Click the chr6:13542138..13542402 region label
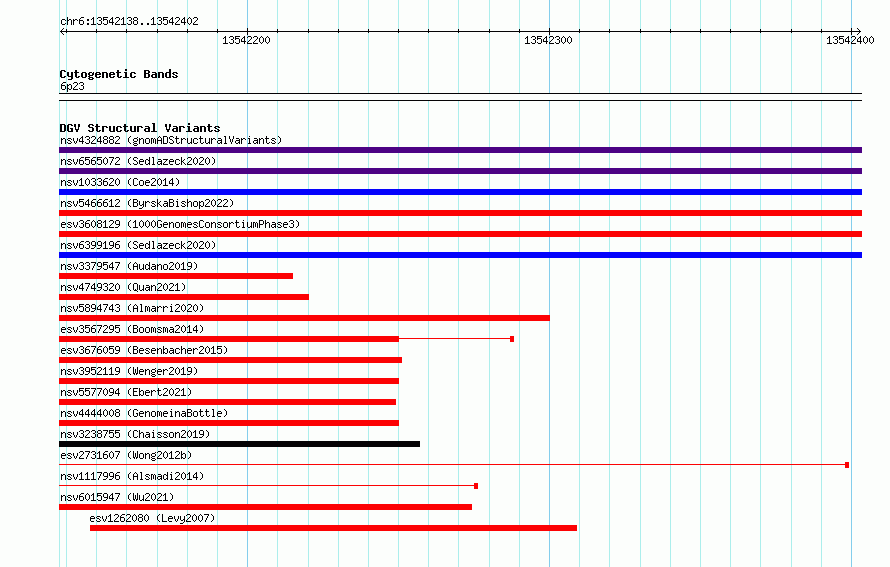890x567 pixels. pyautogui.click(x=129, y=22)
